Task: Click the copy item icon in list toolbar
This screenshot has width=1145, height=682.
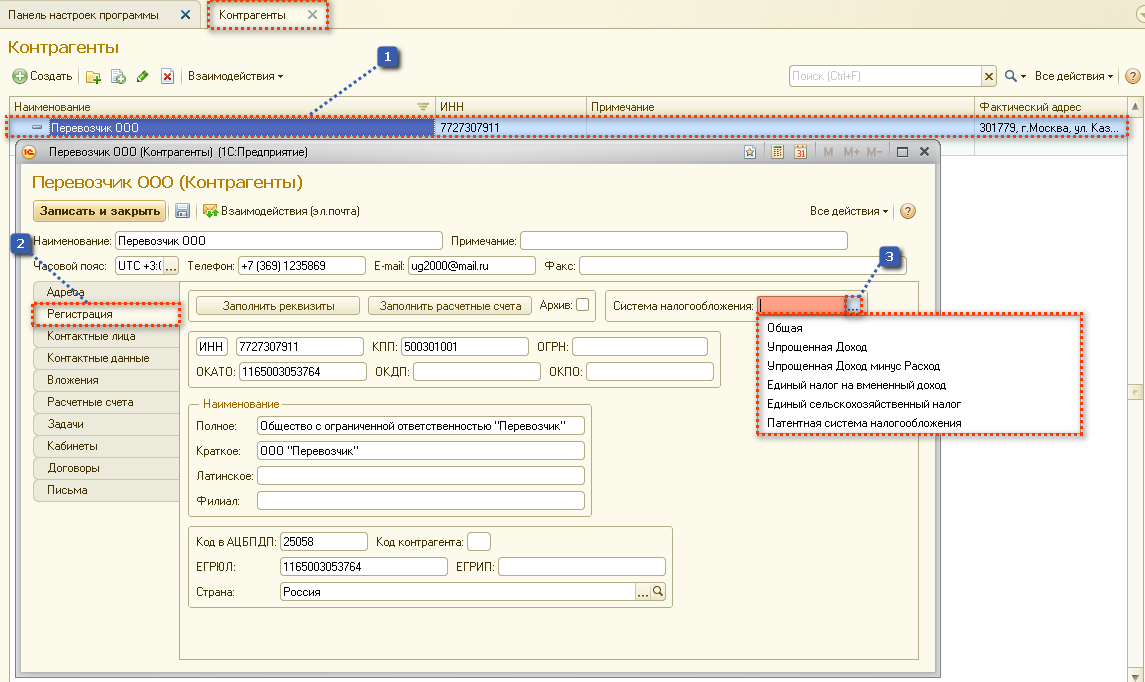Action: 118,76
